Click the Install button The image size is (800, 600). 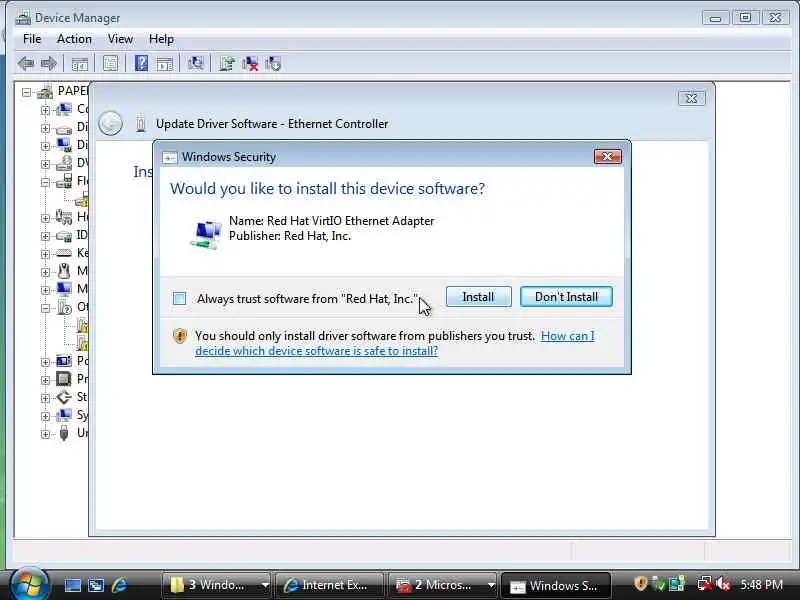point(479,296)
